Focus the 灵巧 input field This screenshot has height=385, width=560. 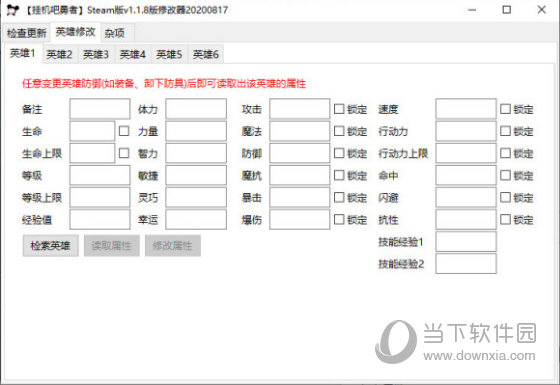[x=196, y=198]
